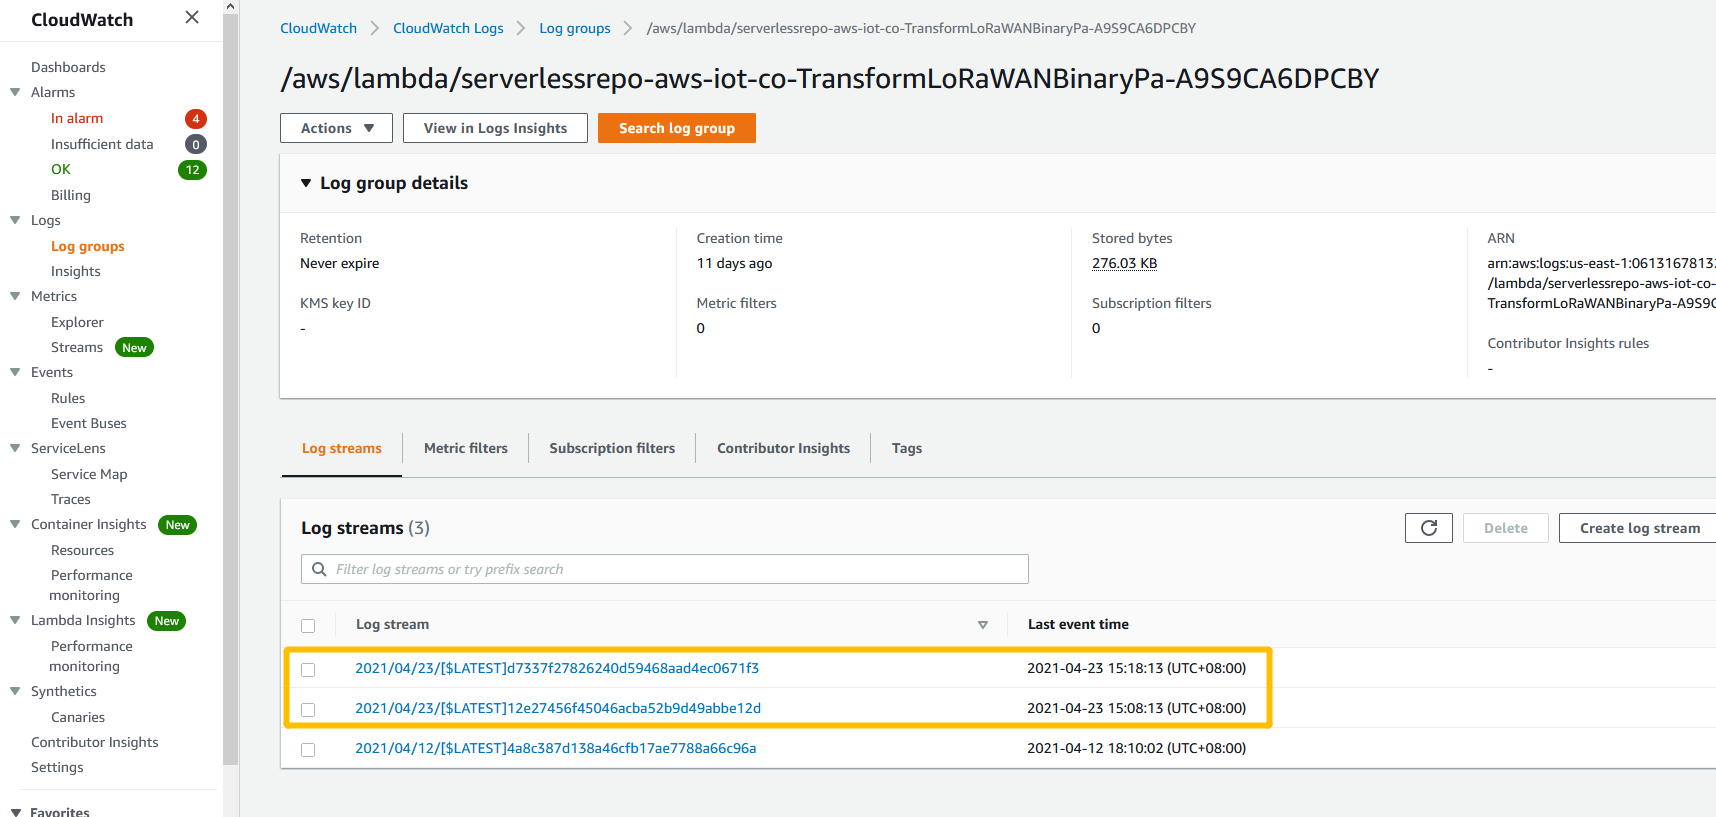Switch to the Subscription filters tab
The image size is (1716, 817).
click(x=612, y=448)
